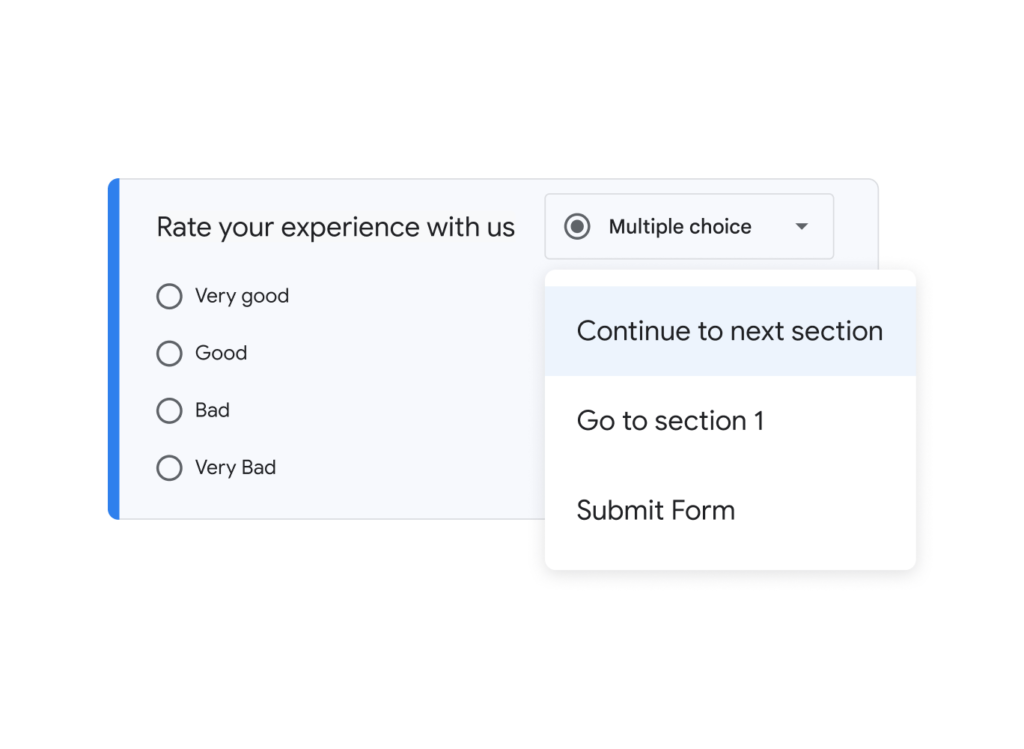Select the "Good" radio button

tap(170, 353)
